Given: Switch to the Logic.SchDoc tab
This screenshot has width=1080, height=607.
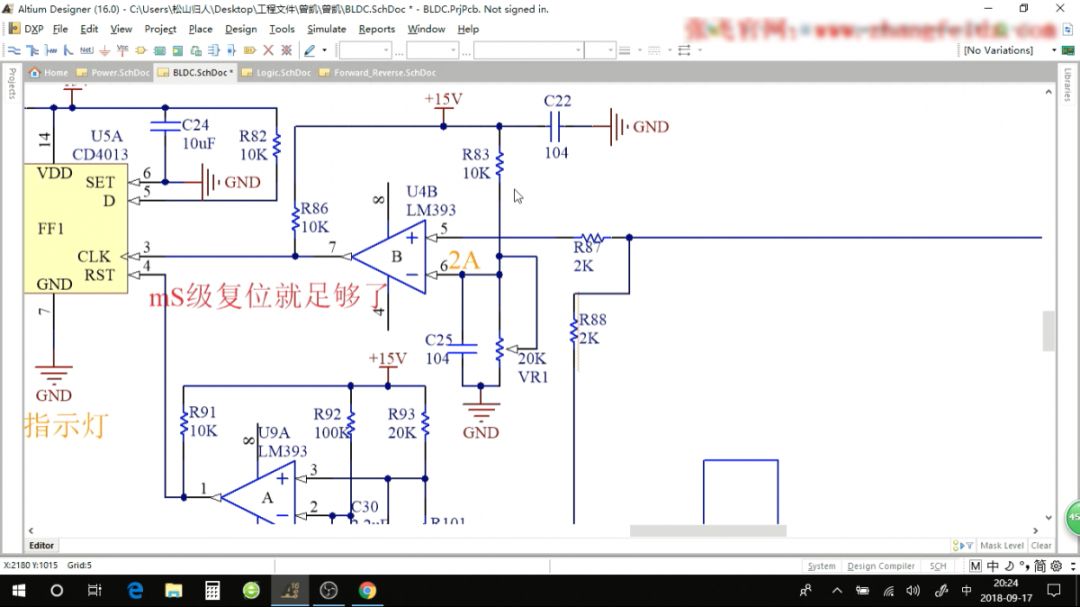Looking at the screenshot, I should (277, 72).
